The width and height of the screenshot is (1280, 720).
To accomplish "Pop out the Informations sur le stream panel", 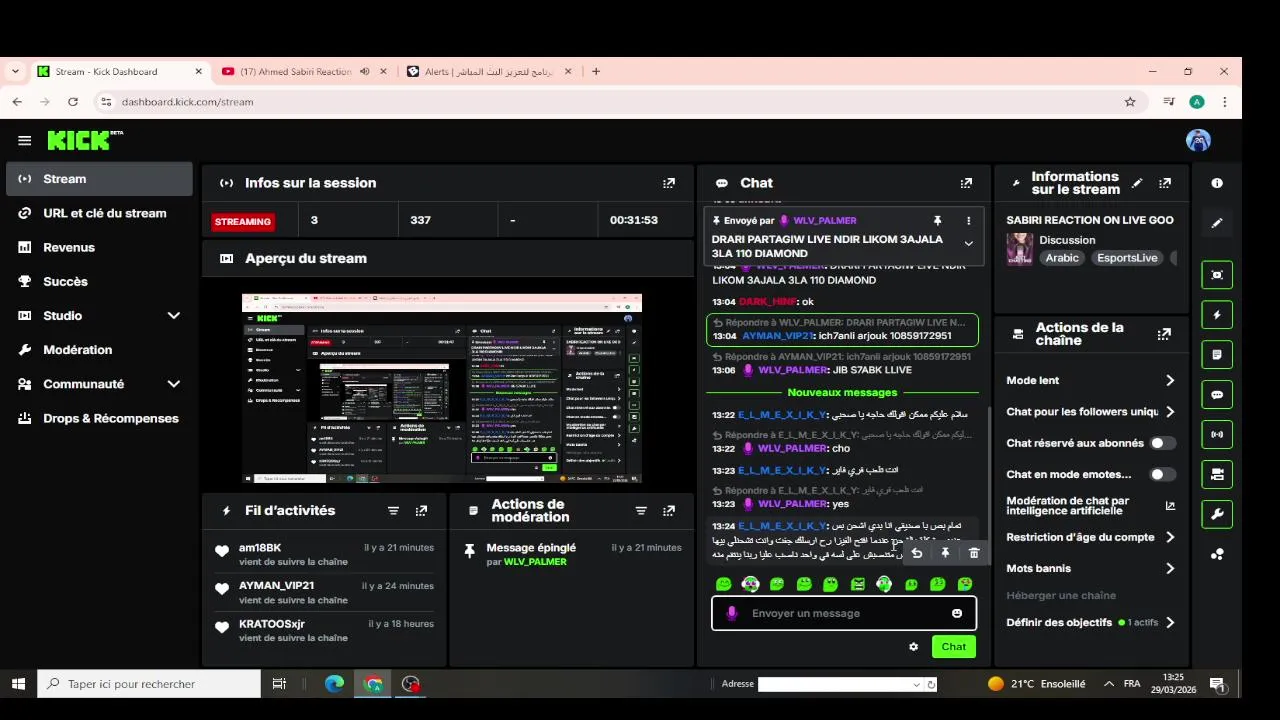I will point(1165,183).
